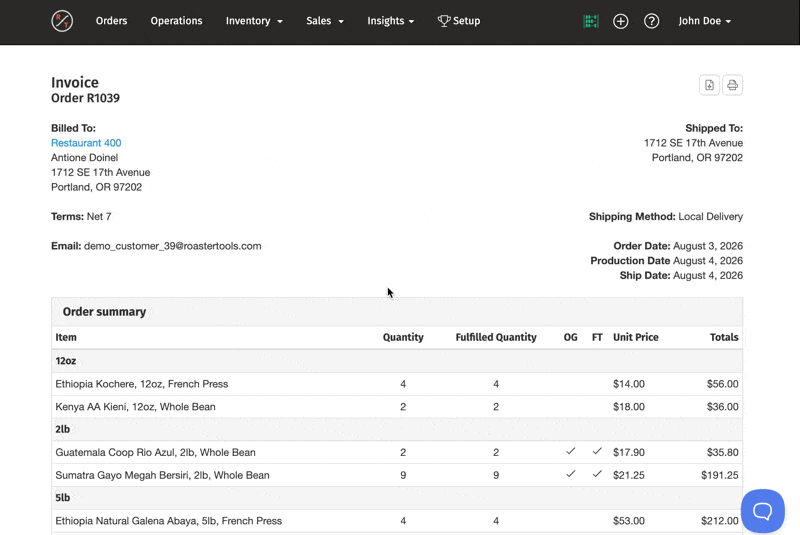Print the invoice using printer icon
Screen dimensions: 800x535
(x=733, y=85)
